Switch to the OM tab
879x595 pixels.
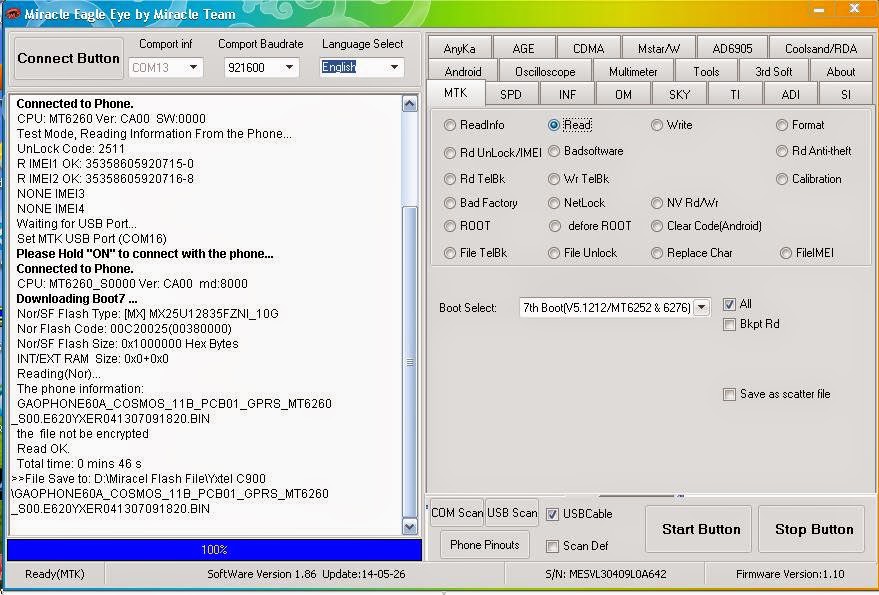point(623,94)
